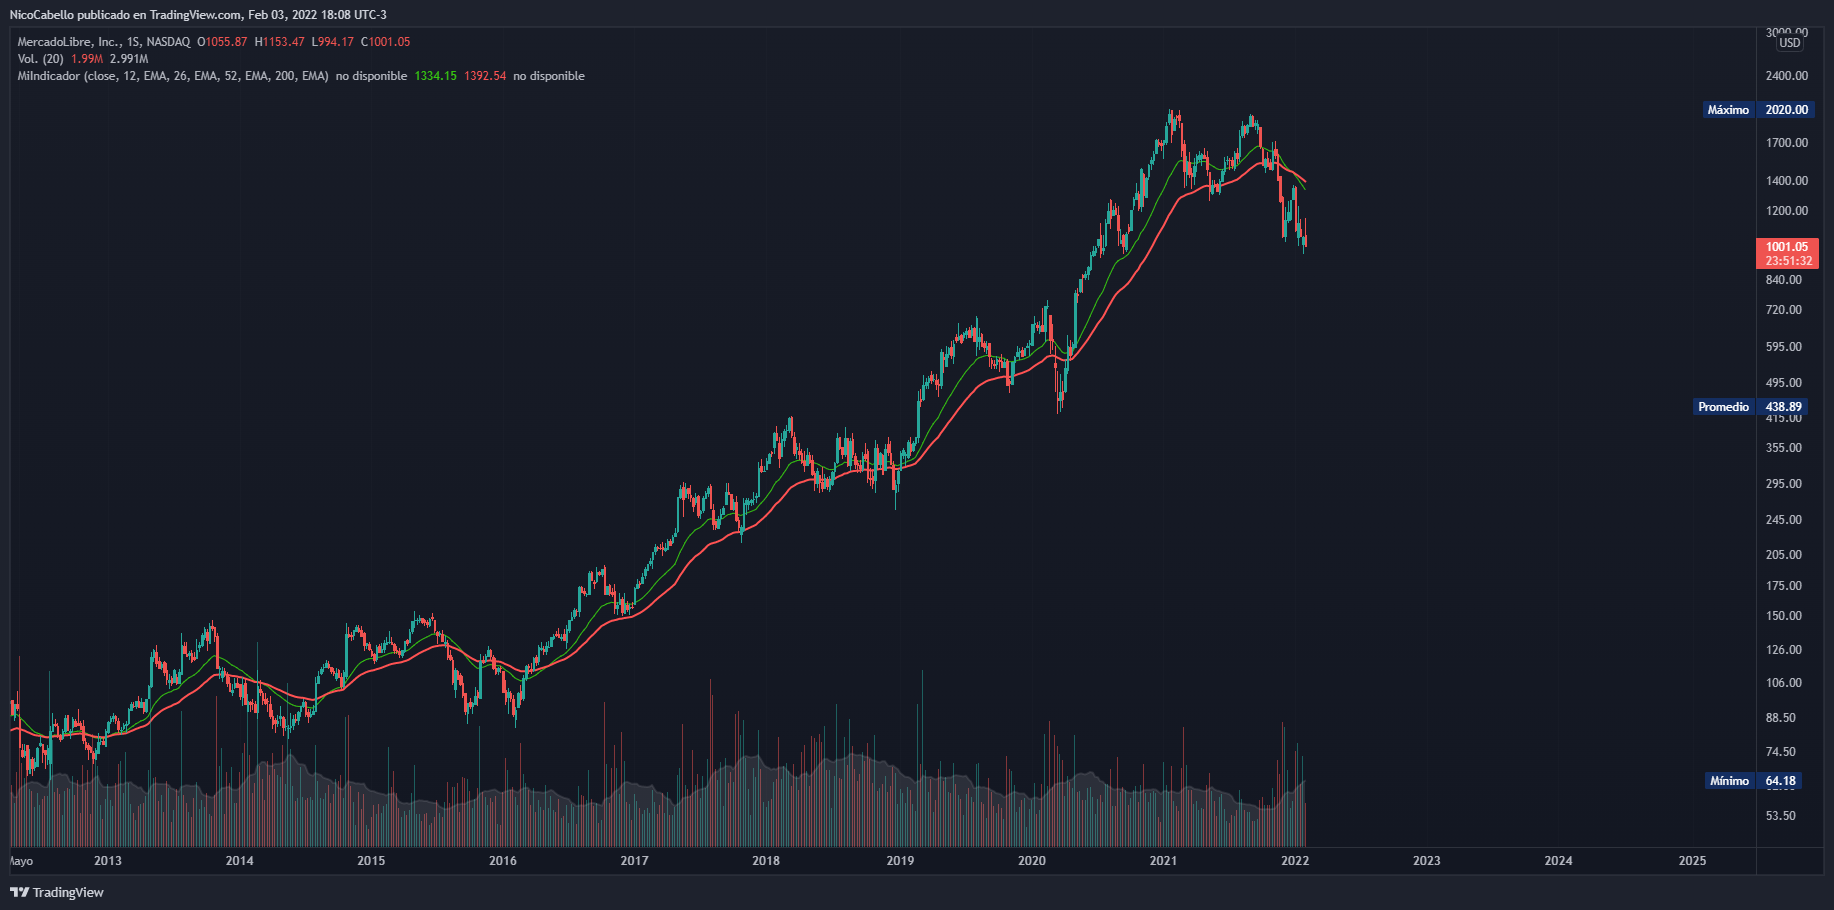Screen dimensions: 1834x910
Task: Click the 88.50 price axis label
Action: tap(1781, 718)
